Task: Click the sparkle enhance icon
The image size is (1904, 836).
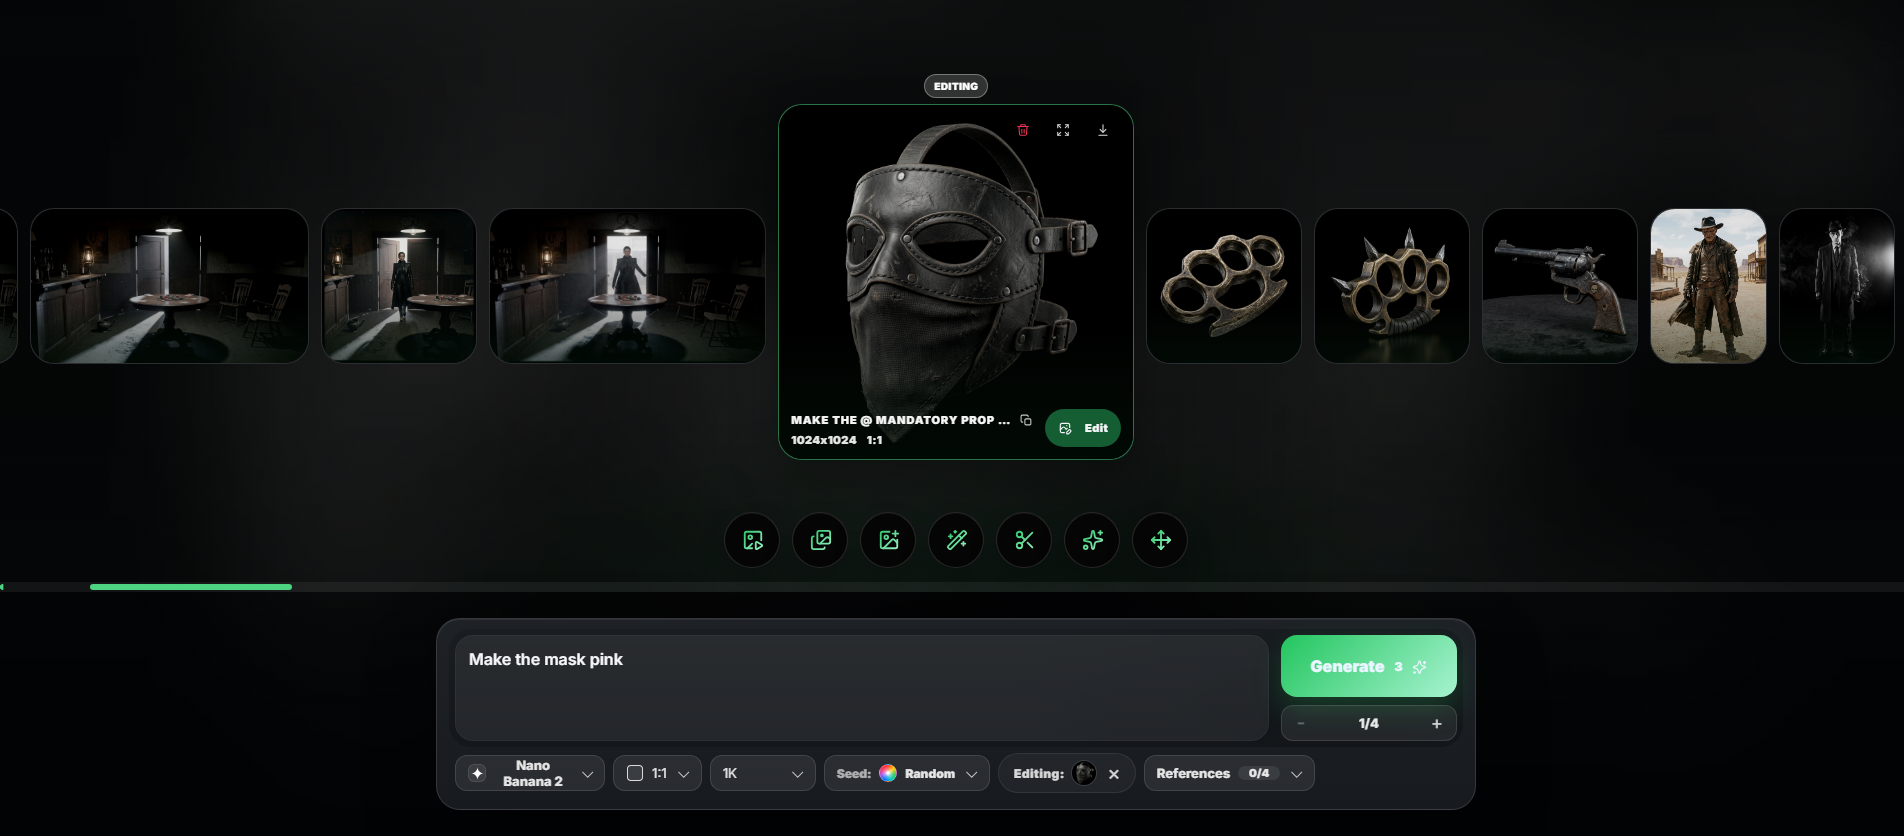Action: click(1092, 540)
